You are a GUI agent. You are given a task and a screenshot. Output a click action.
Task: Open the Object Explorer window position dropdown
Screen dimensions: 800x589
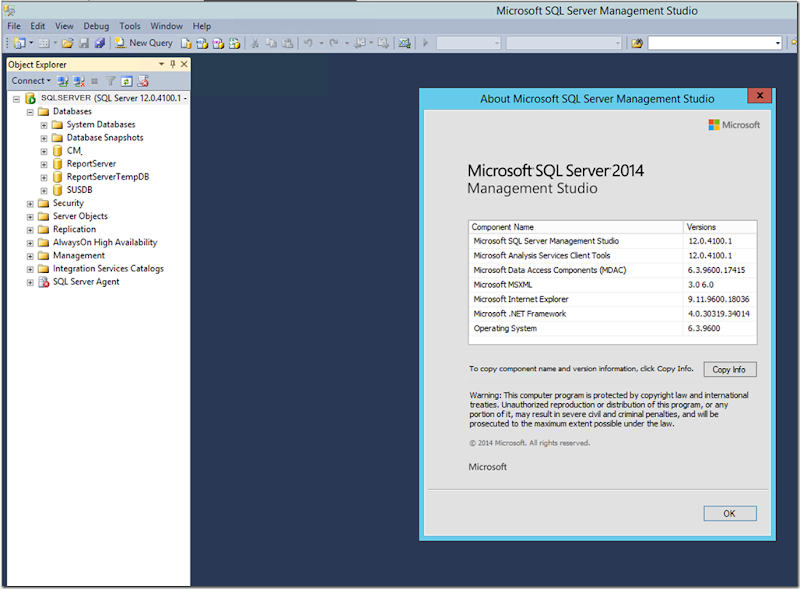(161, 64)
